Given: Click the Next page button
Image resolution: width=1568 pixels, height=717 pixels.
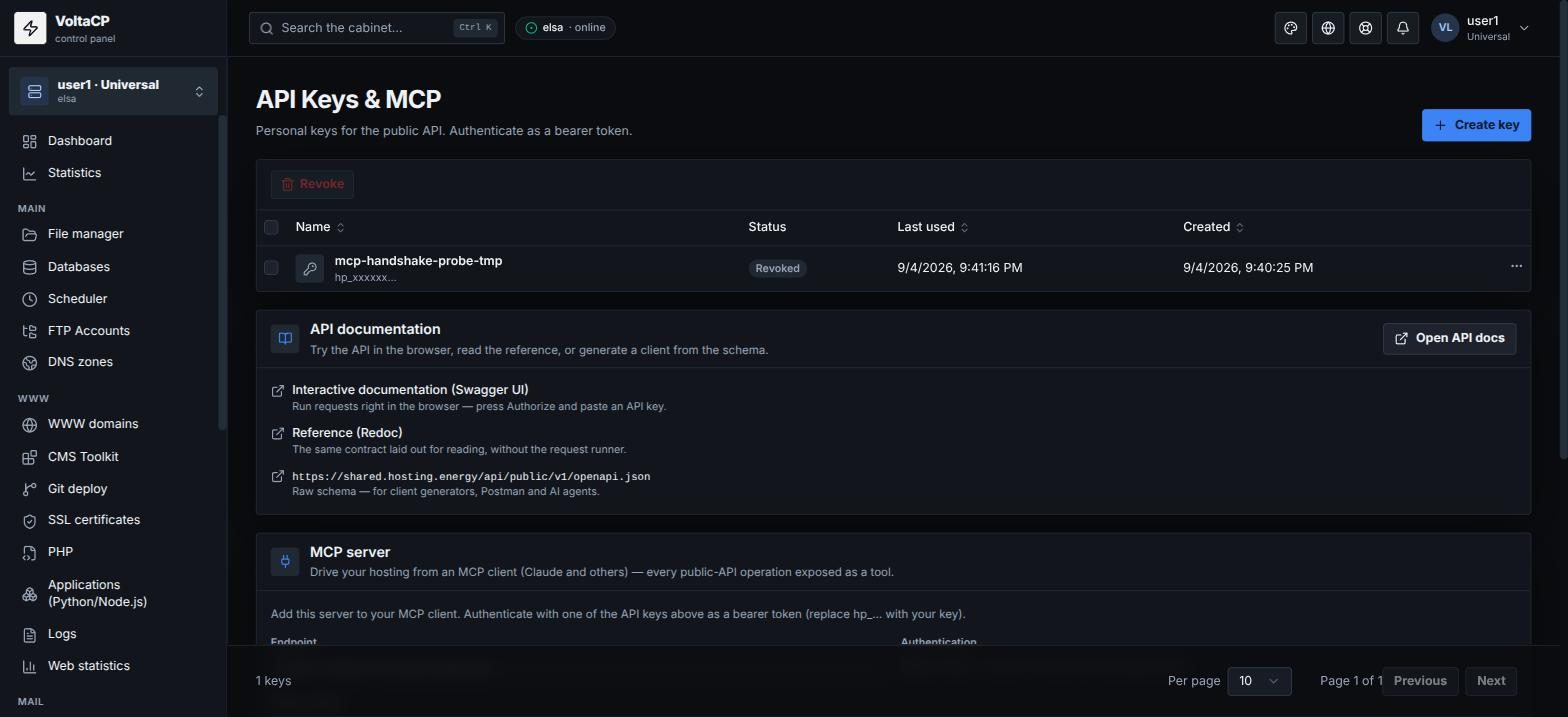Looking at the screenshot, I should coord(1490,681).
